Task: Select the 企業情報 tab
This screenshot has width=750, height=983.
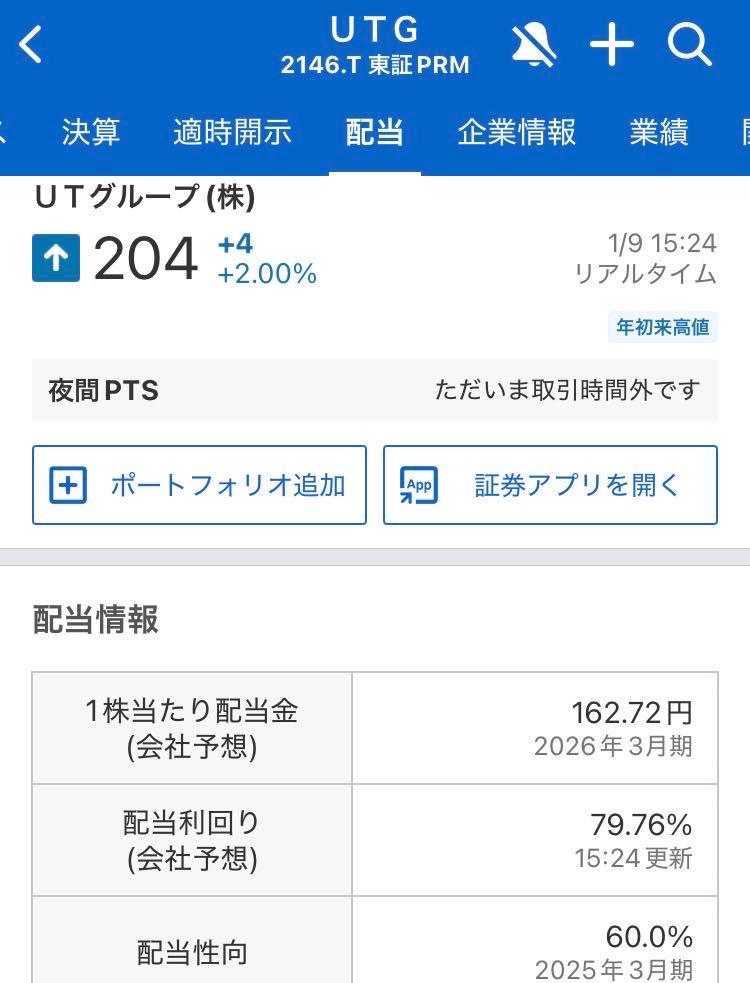Action: pos(515,131)
